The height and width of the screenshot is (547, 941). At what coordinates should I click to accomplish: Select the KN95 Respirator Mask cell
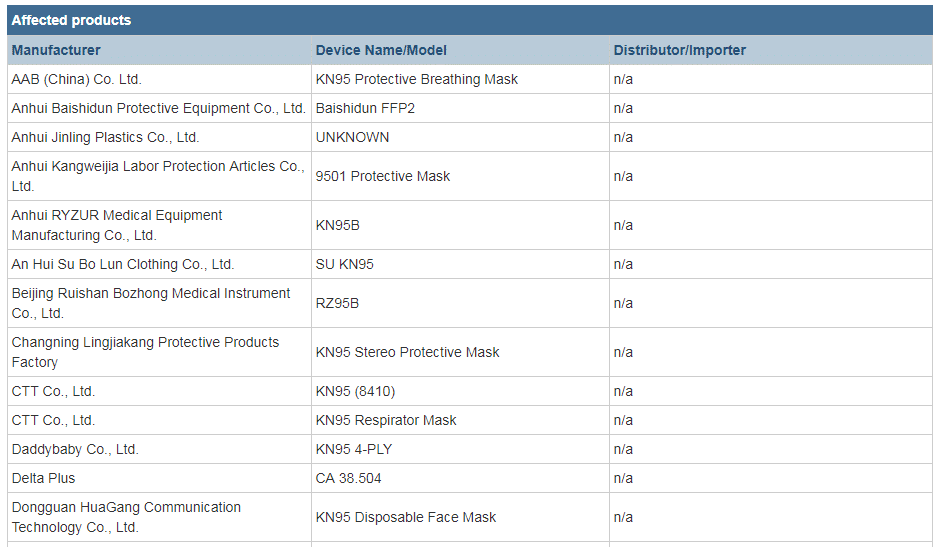[x=460, y=420]
